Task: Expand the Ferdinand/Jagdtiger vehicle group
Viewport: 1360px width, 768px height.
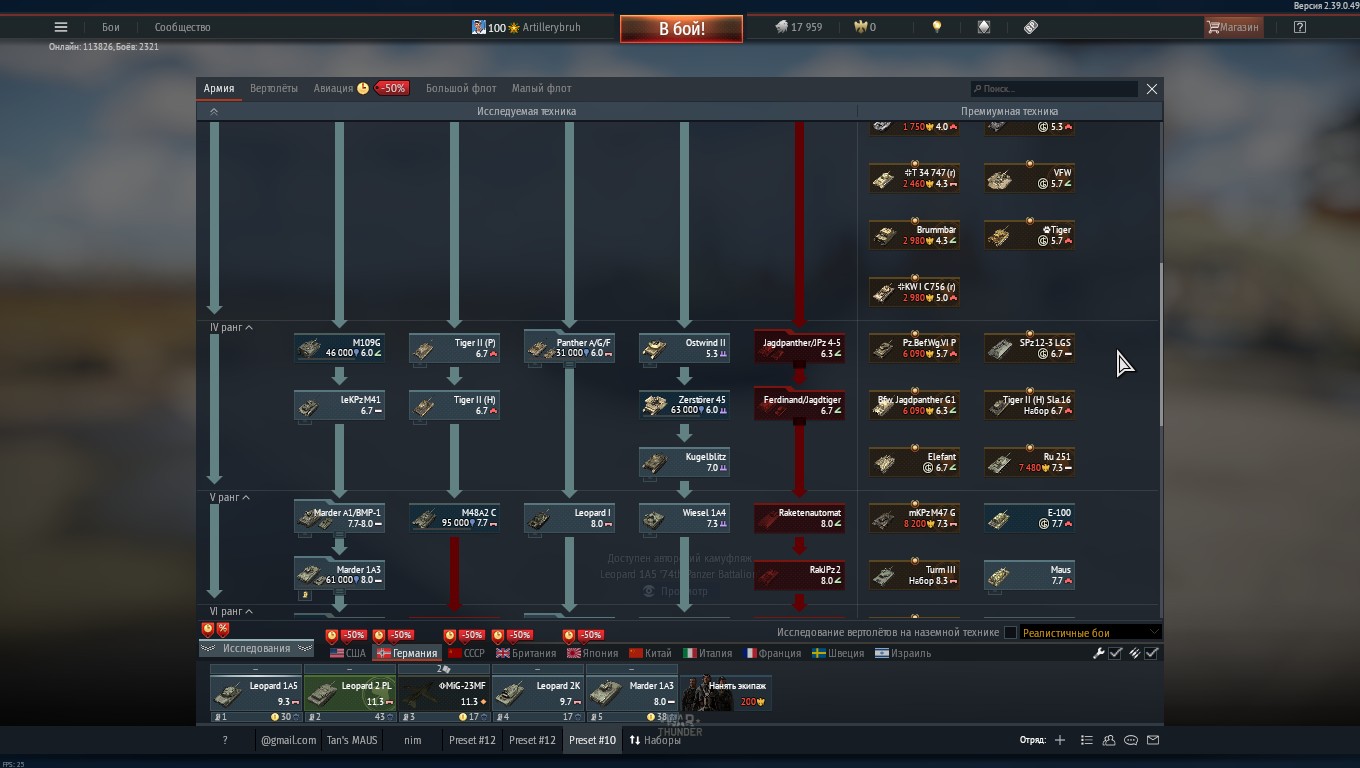Action: pyautogui.click(x=800, y=405)
